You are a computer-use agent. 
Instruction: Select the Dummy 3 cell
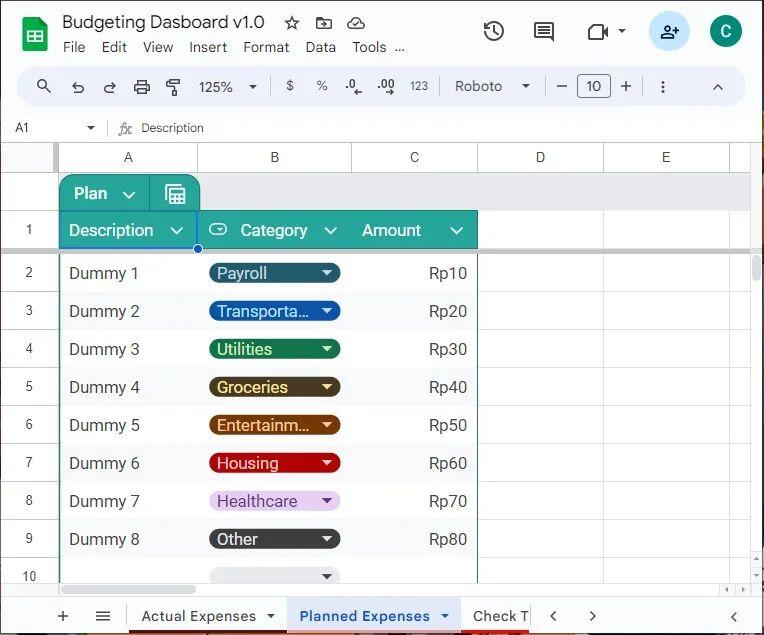tap(128, 349)
